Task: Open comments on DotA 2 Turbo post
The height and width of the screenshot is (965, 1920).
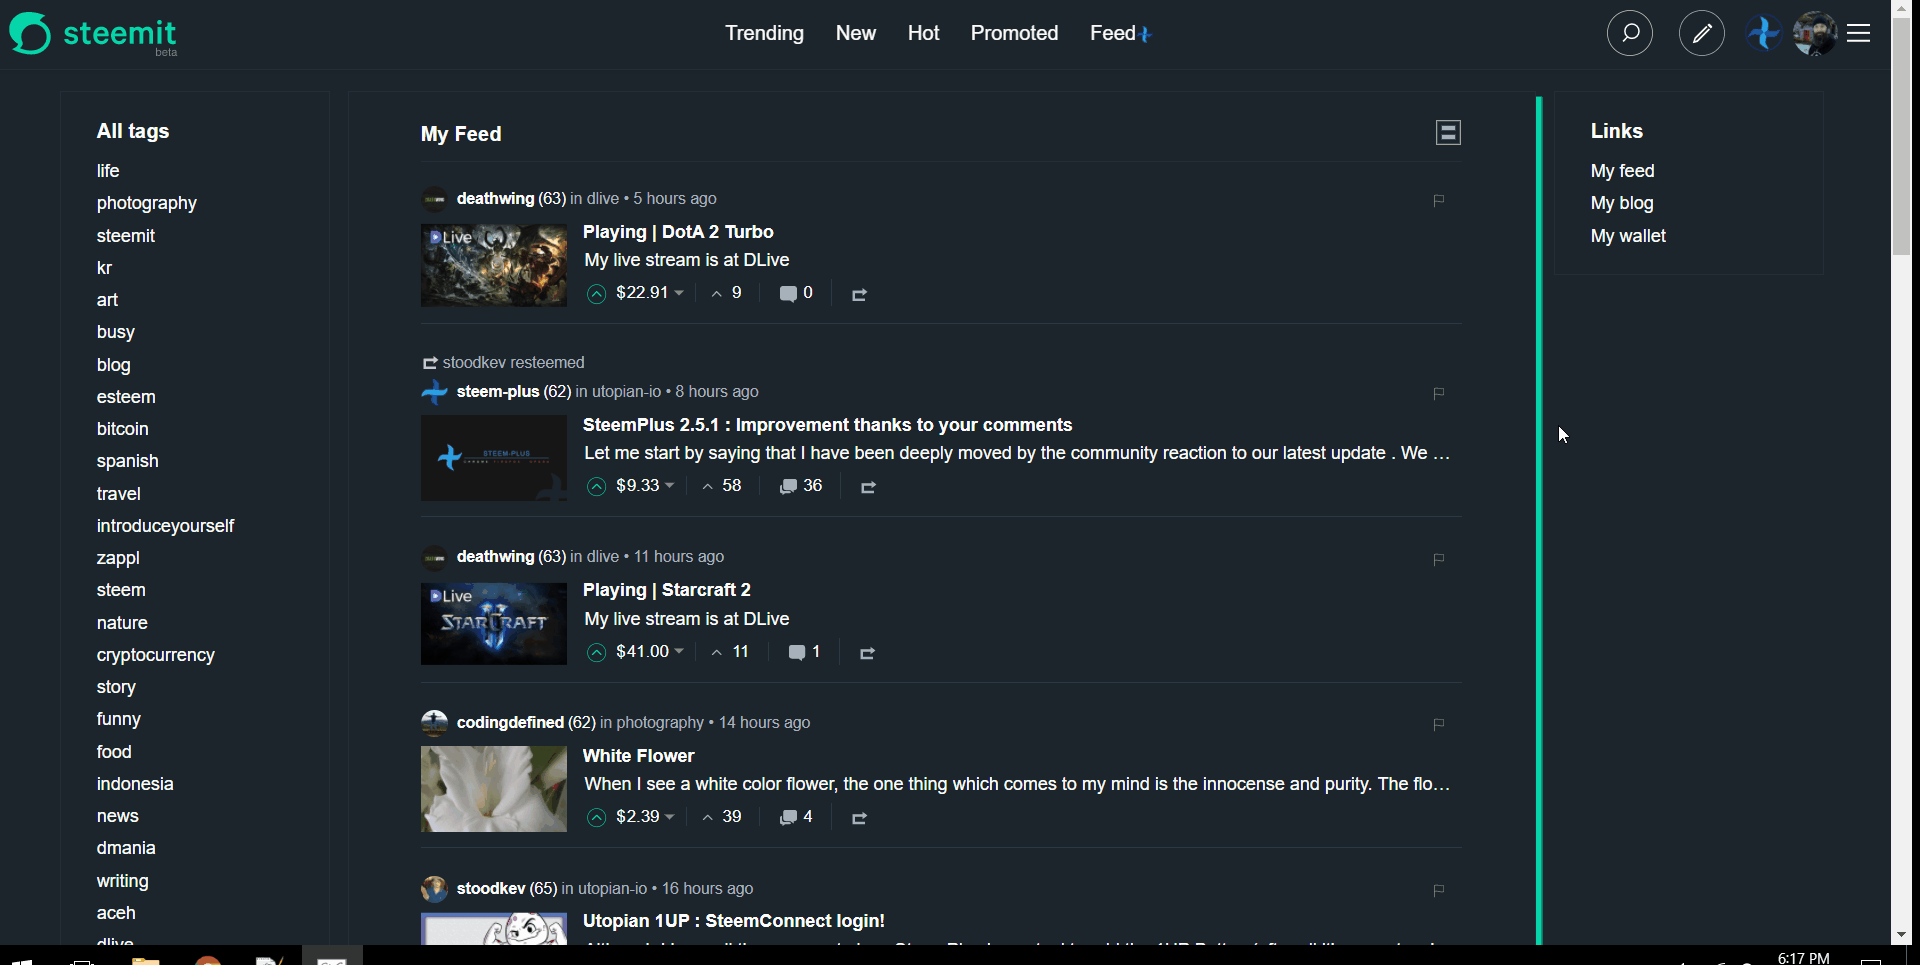Action: tap(796, 293)
